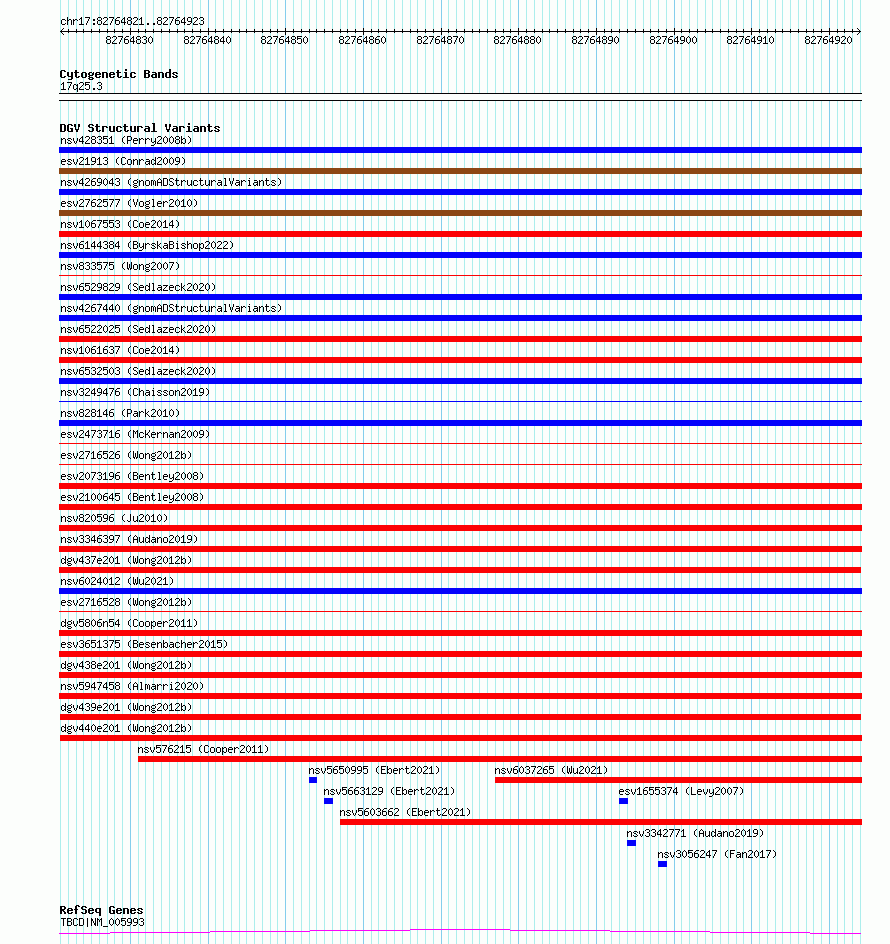The image size is (890, 944).
Task: Click the Cytogenetic Bands track title
Action: click(x=119, y=74)
